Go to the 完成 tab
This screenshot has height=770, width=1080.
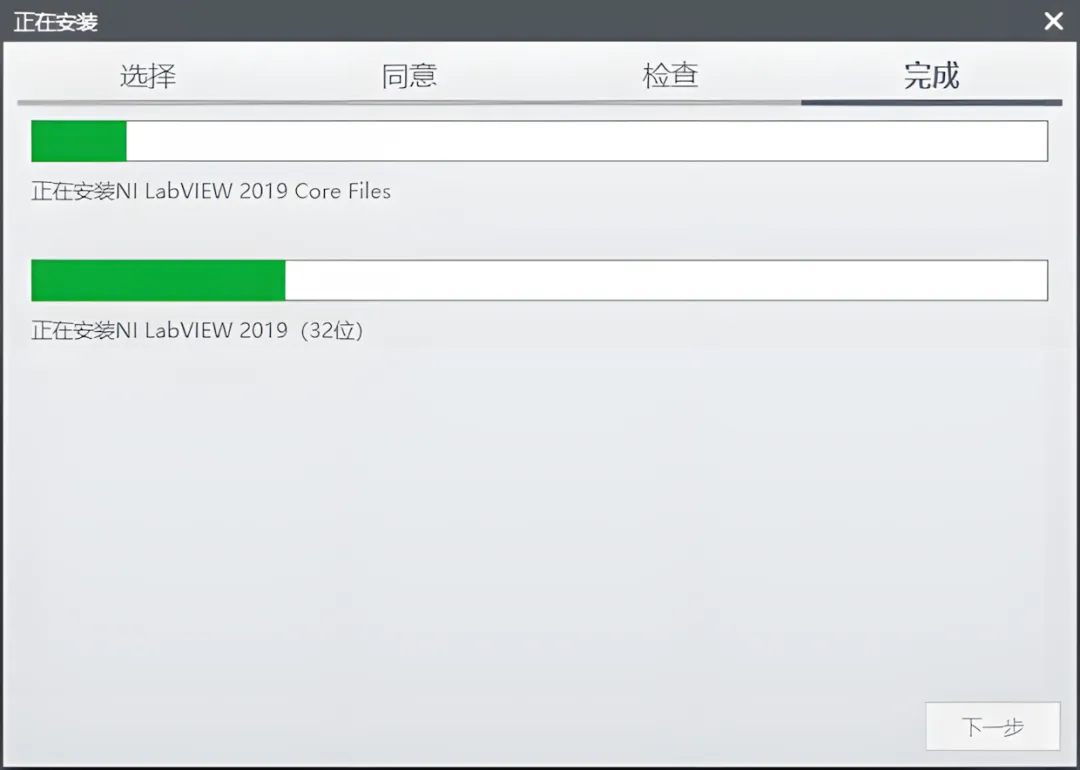click(931, 75)
